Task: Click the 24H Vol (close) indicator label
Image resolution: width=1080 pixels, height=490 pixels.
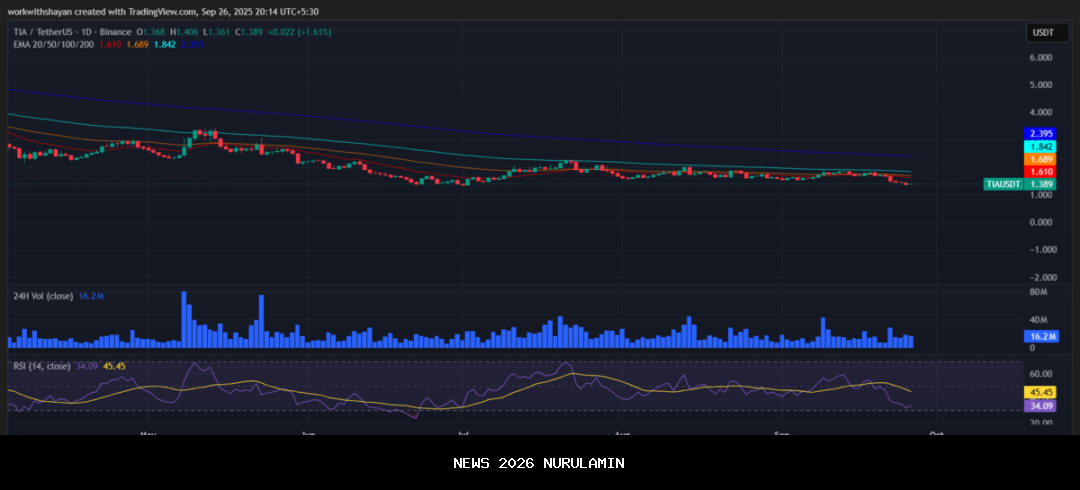Action: [x=42, y=297]
